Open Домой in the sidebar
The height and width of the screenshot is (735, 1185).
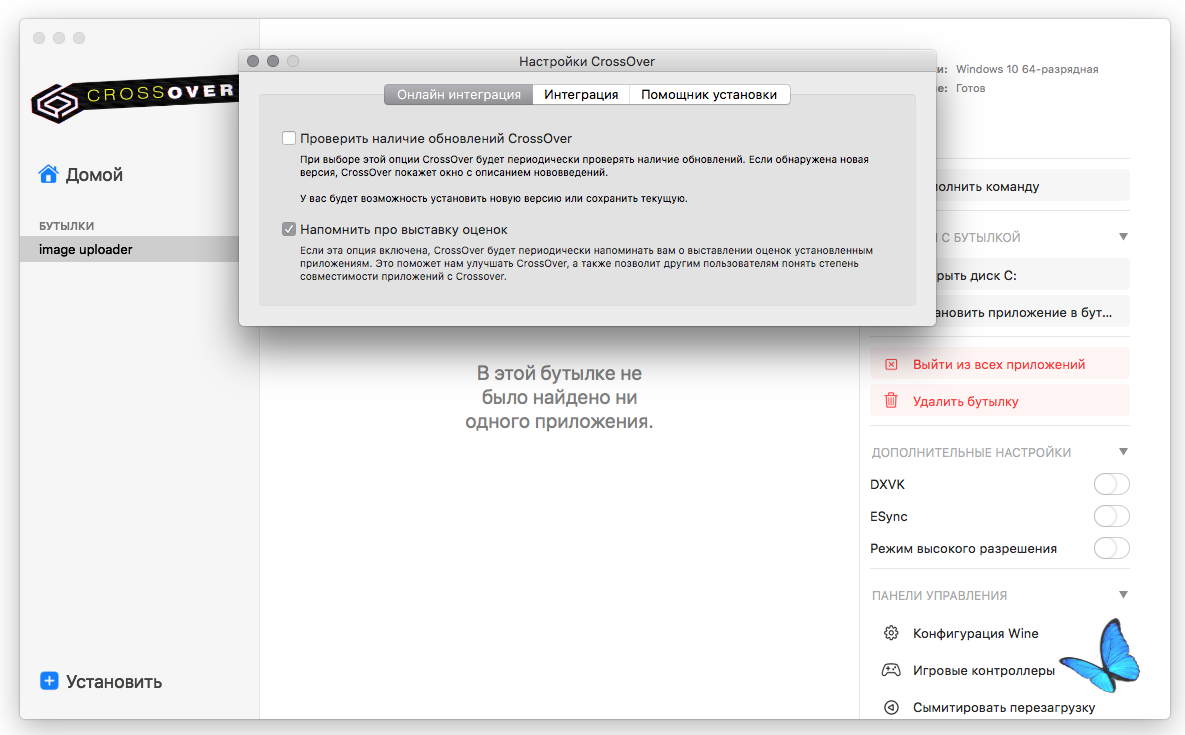(80, 174)
